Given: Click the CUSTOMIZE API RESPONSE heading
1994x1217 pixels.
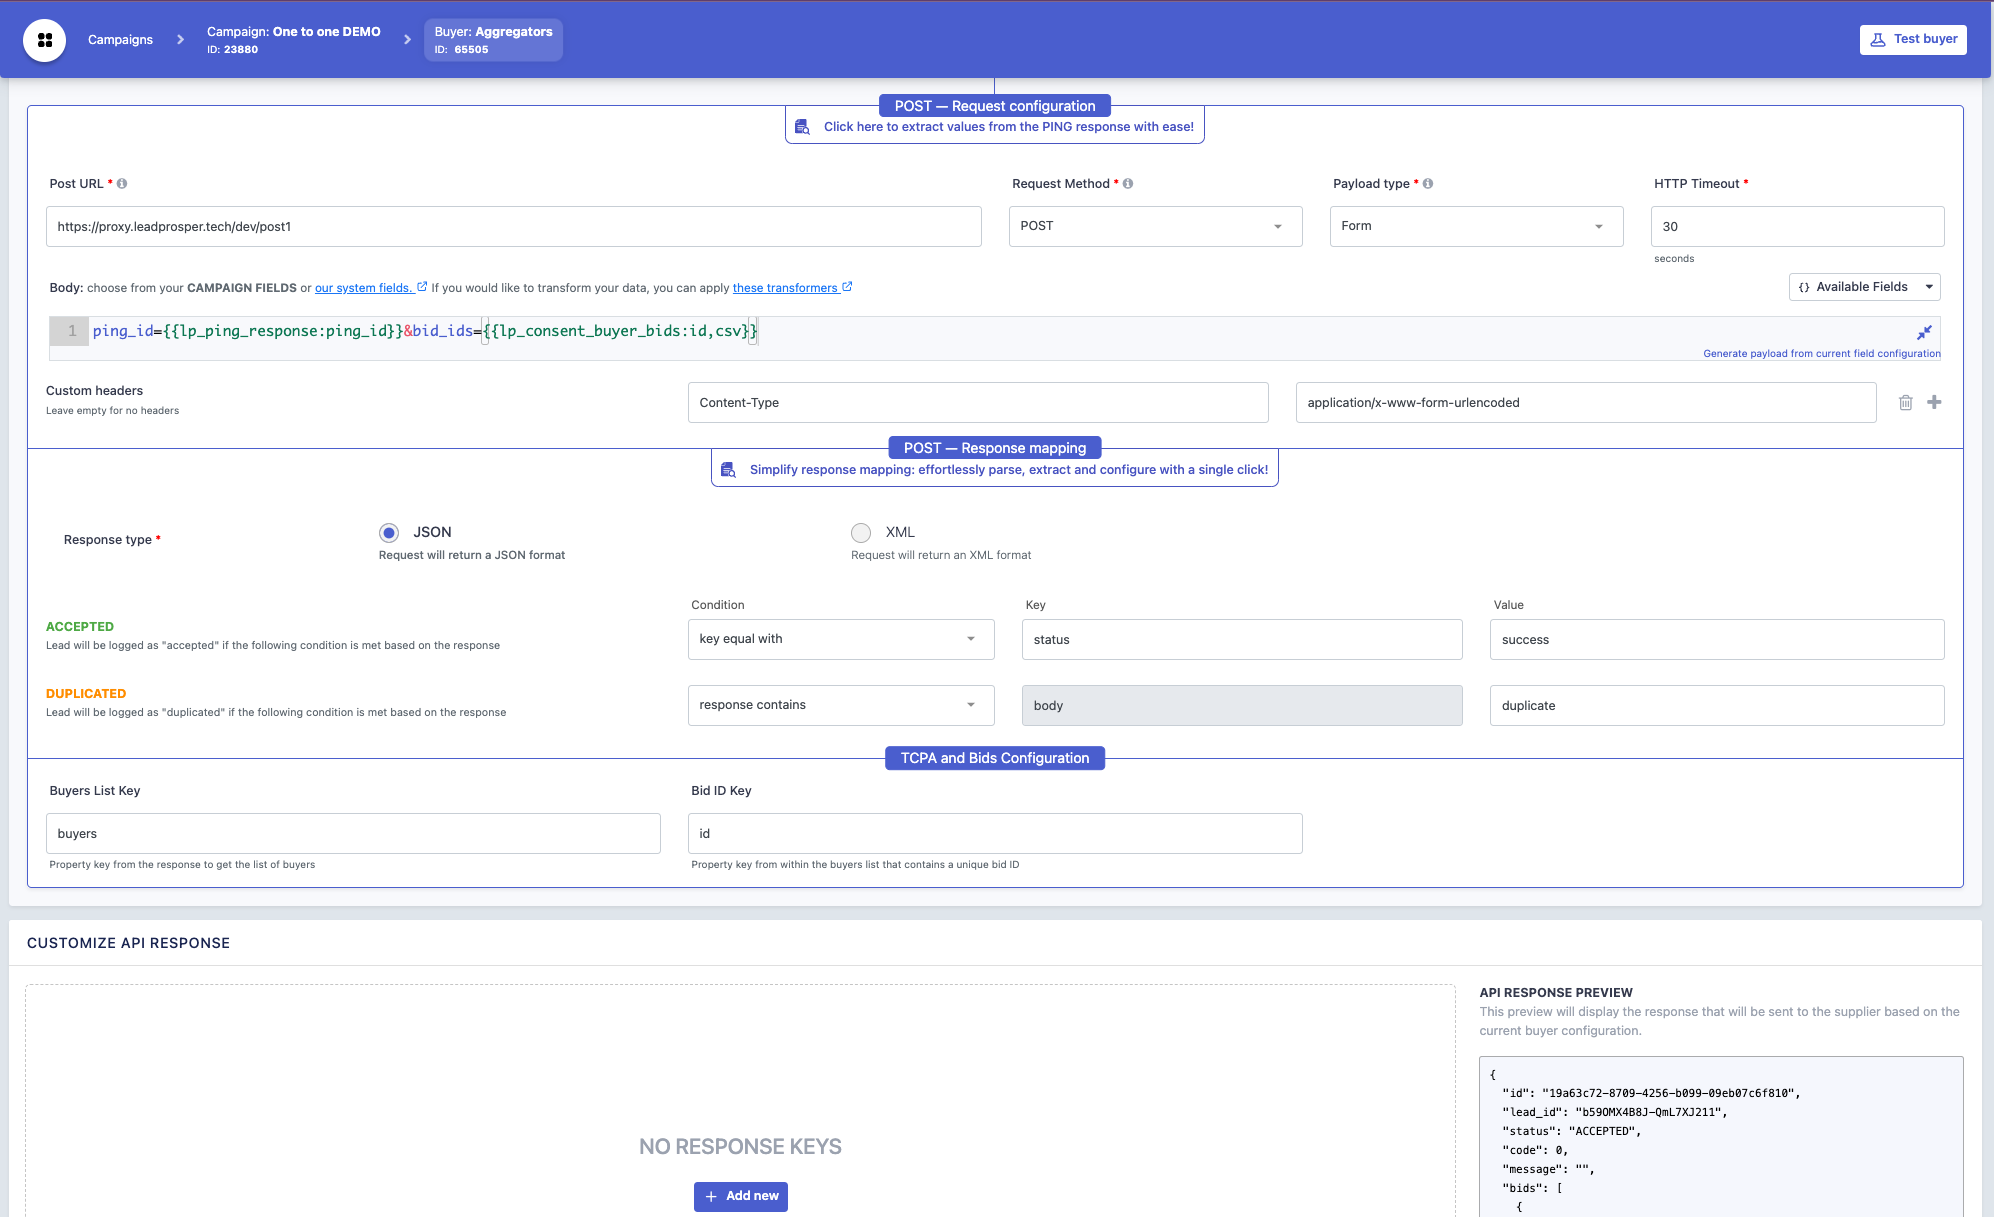Looking at the screenshot, I should coord(128,943).
